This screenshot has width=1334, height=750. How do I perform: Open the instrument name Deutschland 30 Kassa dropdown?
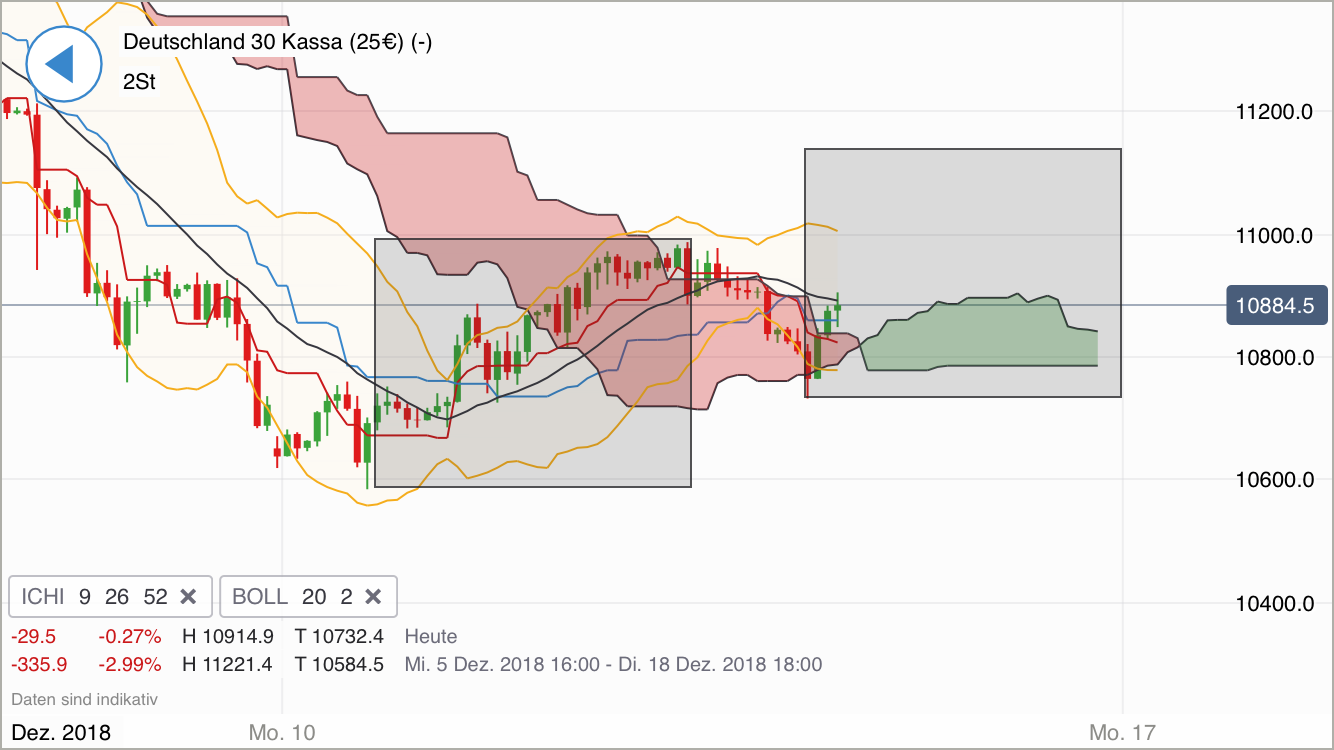(x=280, y=42)
